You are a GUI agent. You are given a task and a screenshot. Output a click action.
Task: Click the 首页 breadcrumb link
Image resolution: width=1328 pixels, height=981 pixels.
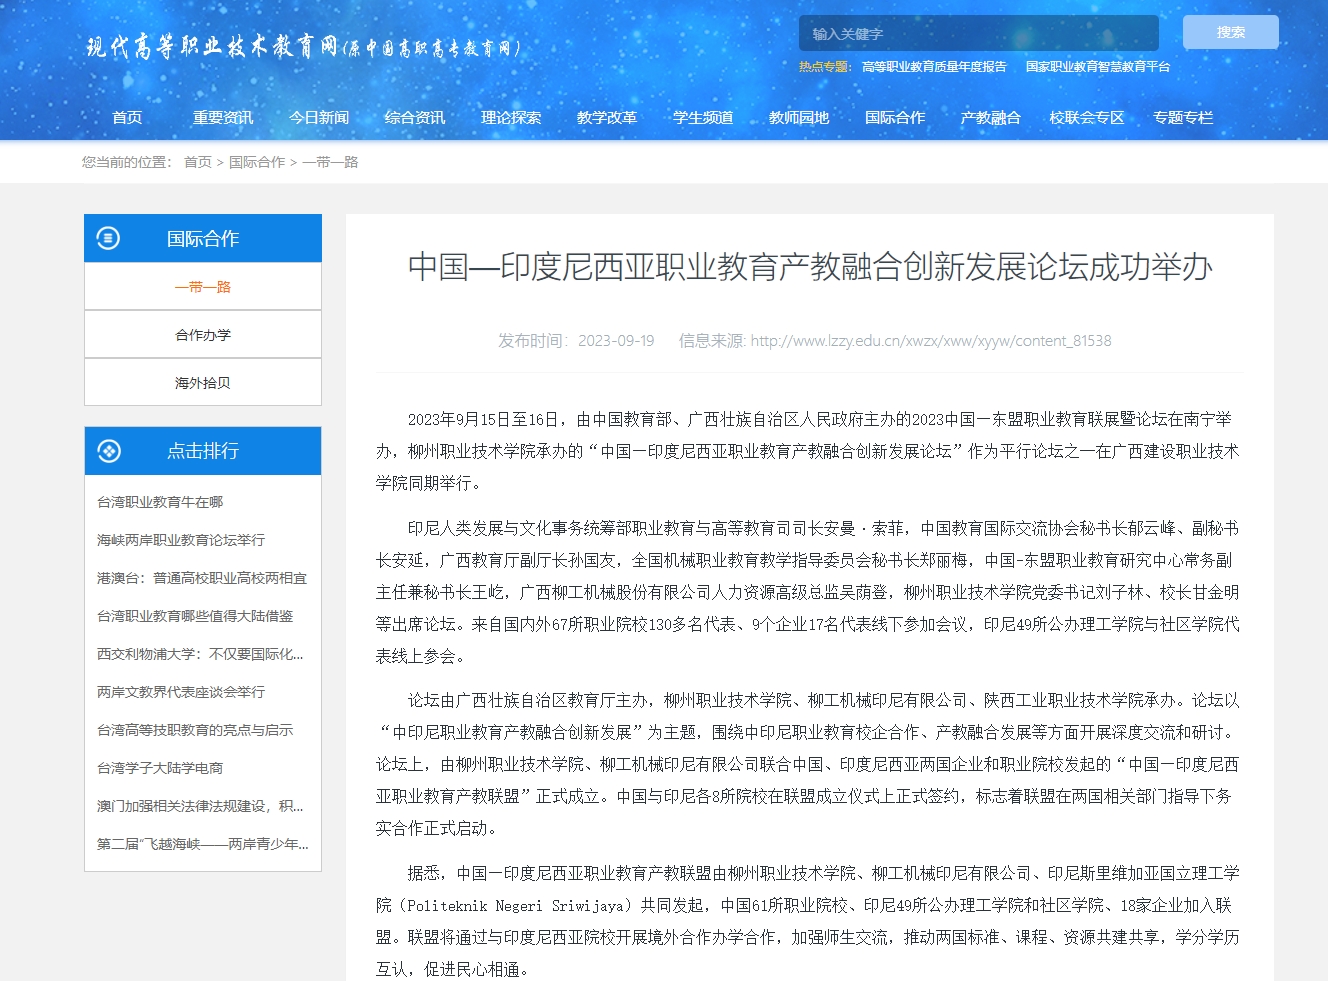[x=198, y=162]
